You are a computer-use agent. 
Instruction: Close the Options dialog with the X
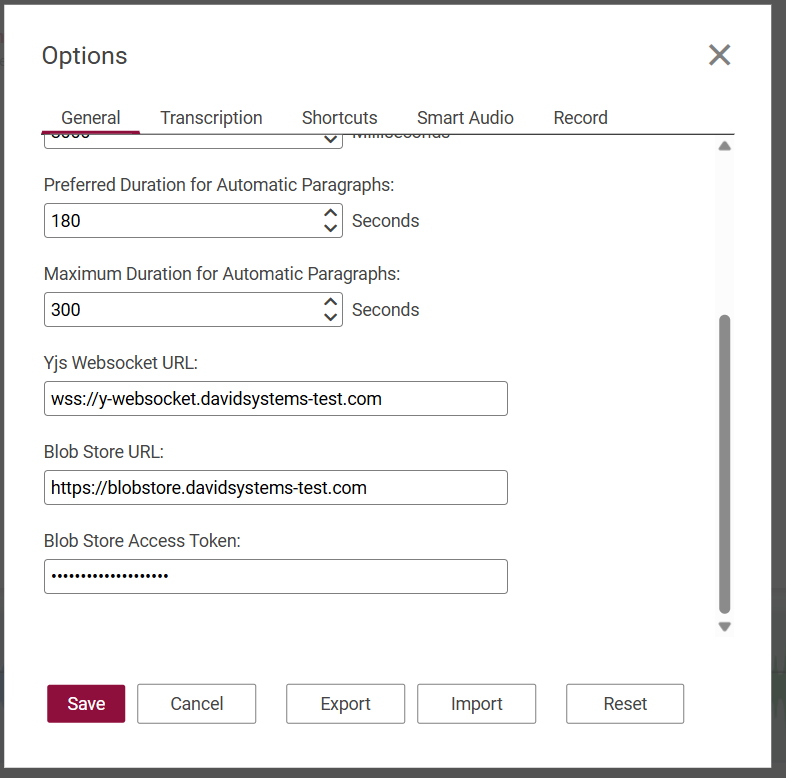719,55
